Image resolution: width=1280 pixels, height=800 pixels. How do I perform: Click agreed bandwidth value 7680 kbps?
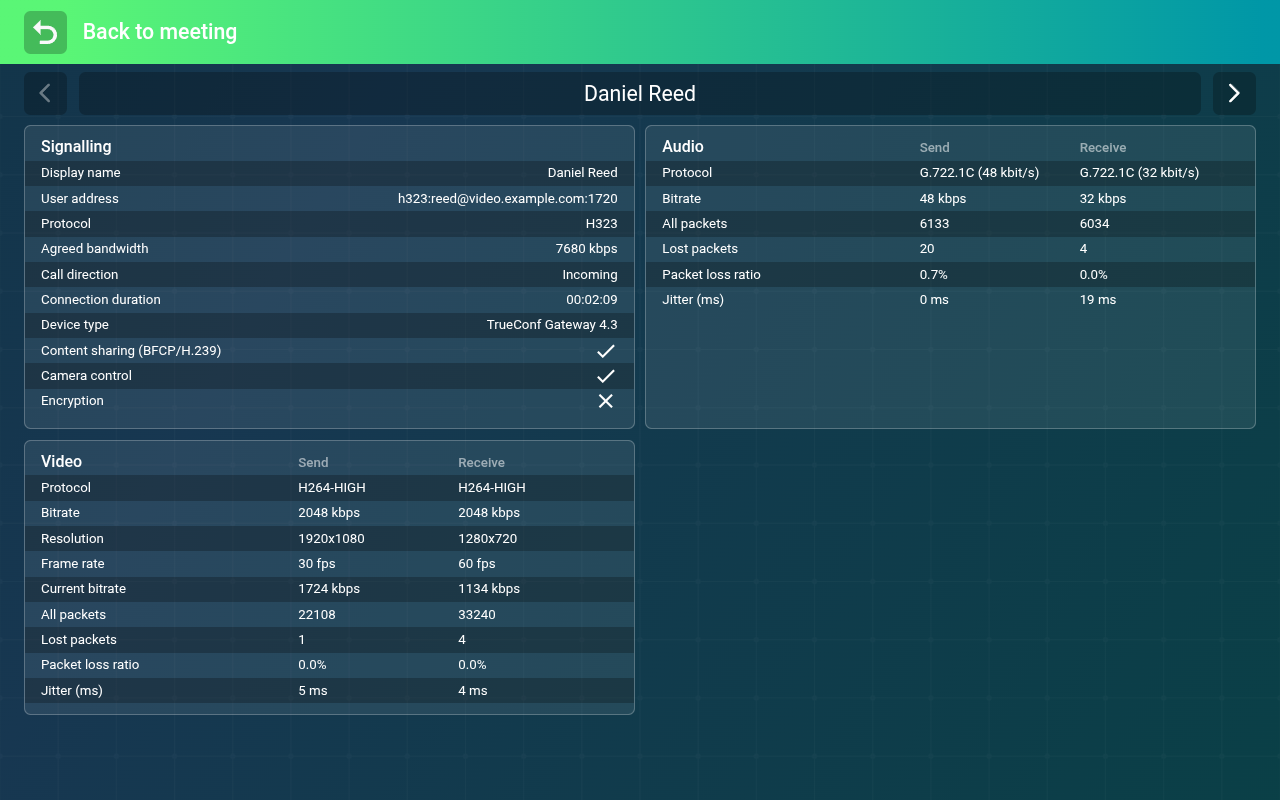point(587,249)
